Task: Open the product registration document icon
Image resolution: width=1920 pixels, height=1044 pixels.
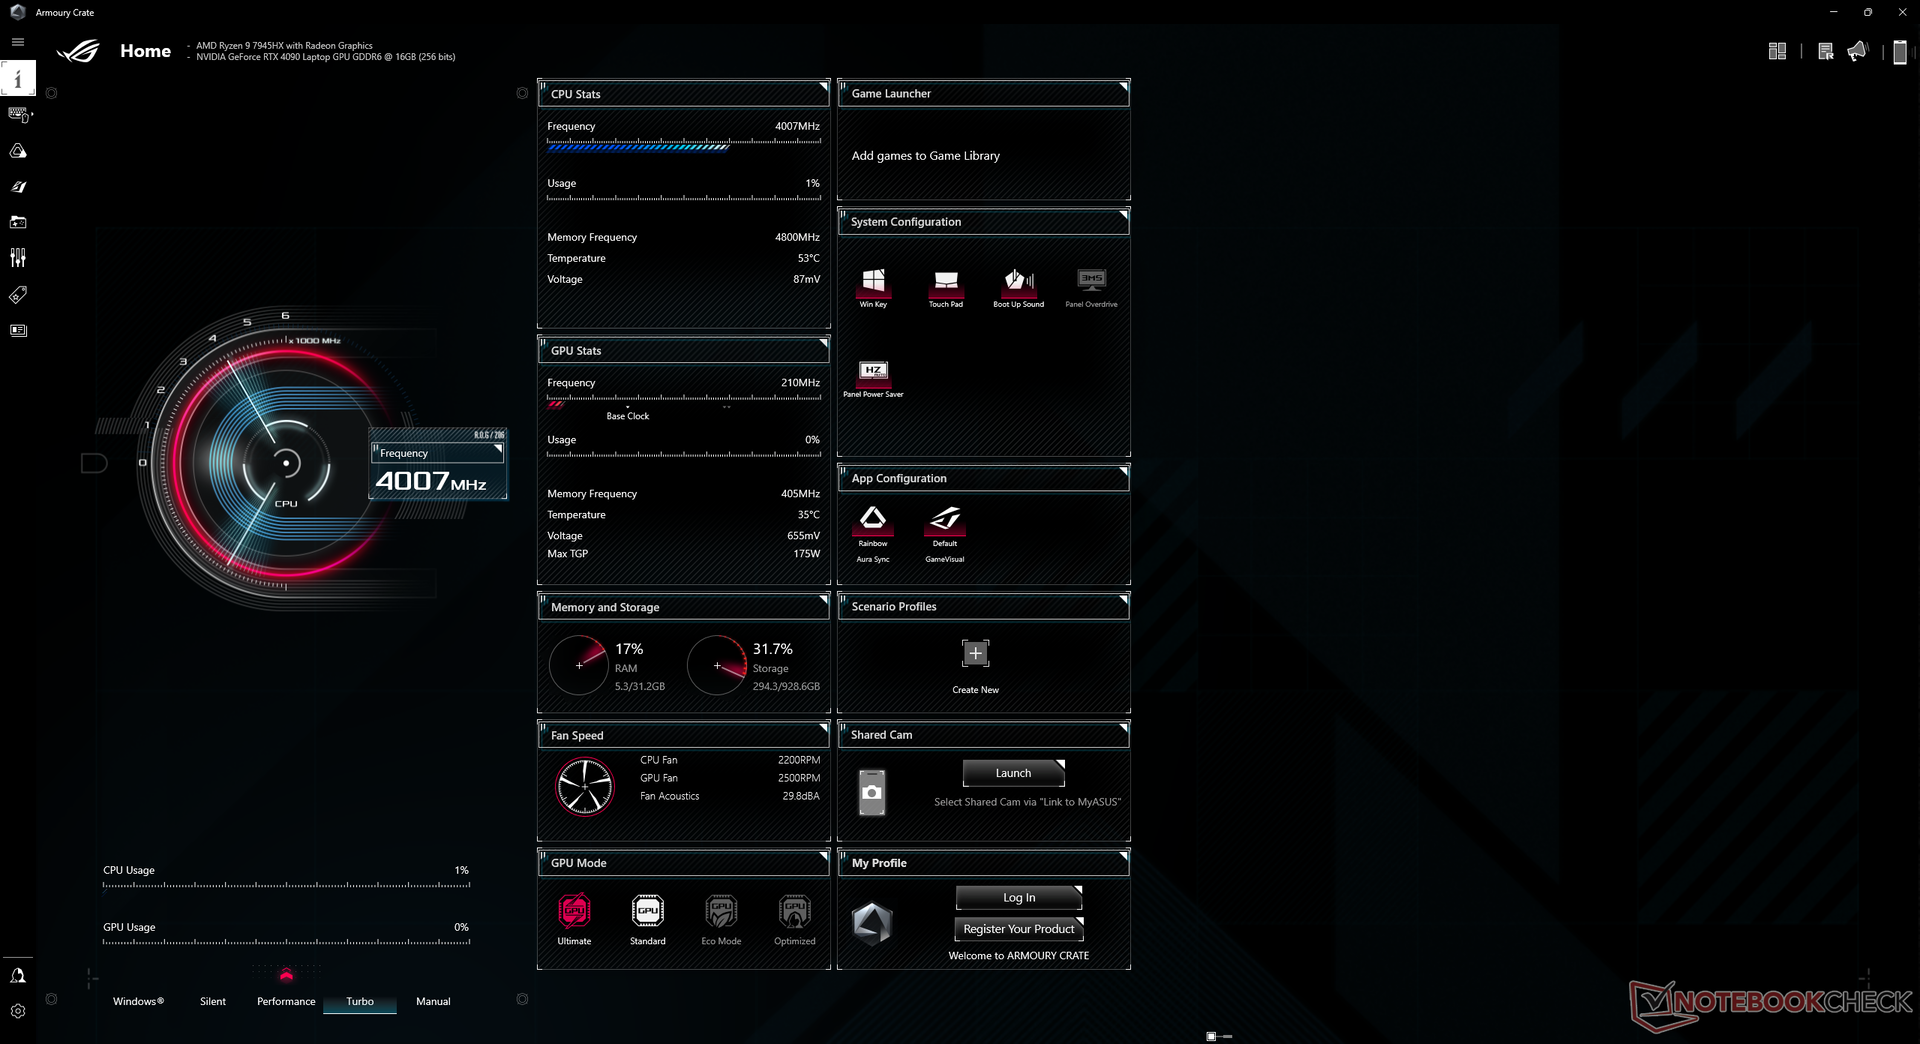Action: pos(1826,51)
